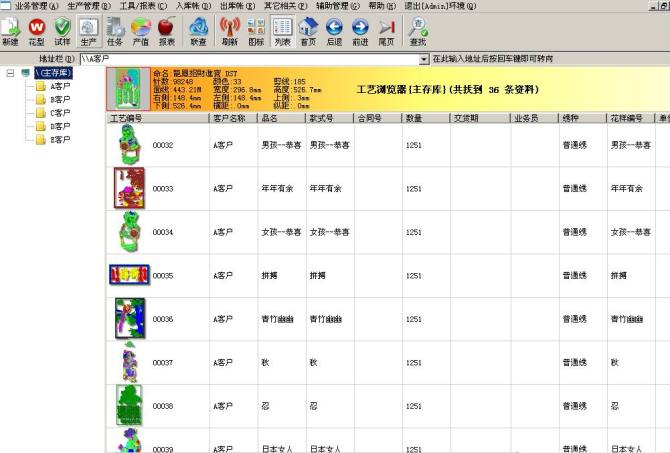Click the 产值 output value chart icon
Viewport: 670px width, 453px height.
[x=141, y=31]
